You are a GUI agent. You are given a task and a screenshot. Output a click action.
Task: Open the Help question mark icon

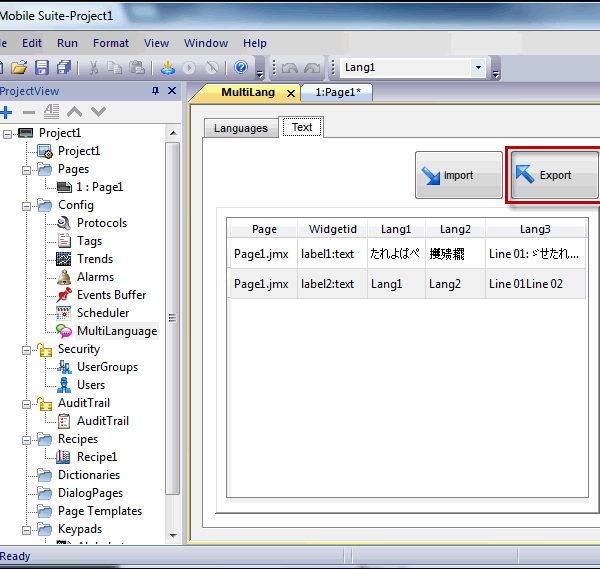click(x=241, y=68)
